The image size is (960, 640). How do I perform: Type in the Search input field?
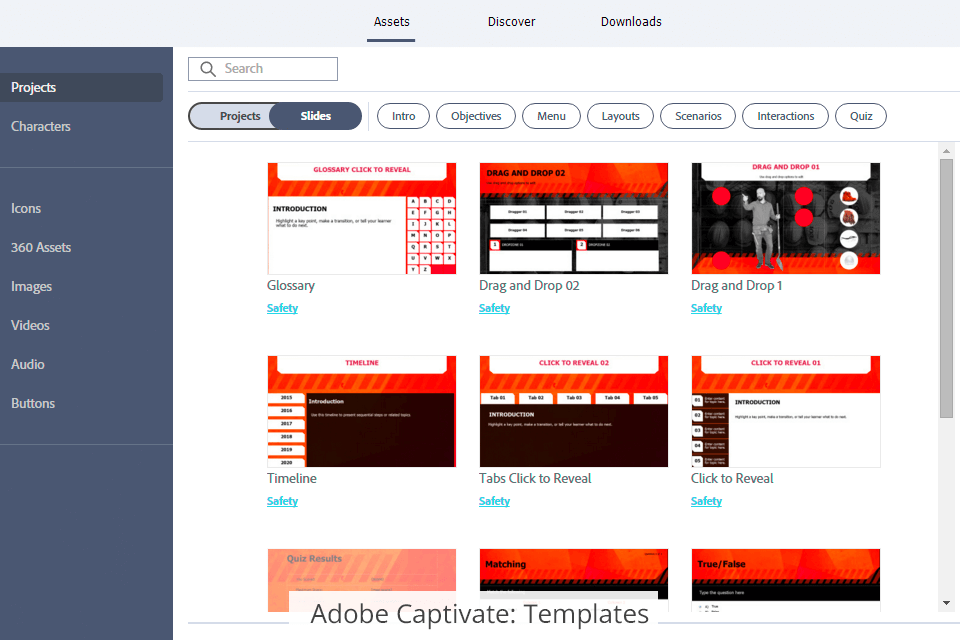click(278, 69)
